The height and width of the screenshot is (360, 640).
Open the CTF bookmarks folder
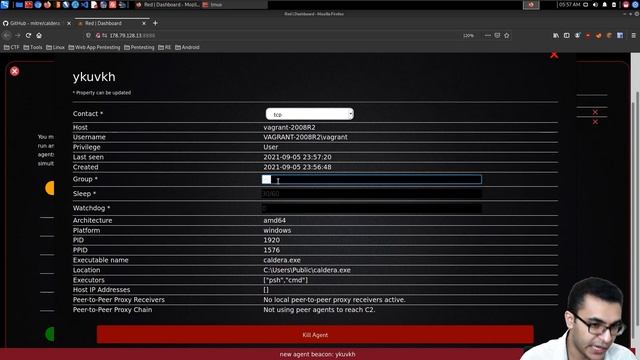[11, 47]
